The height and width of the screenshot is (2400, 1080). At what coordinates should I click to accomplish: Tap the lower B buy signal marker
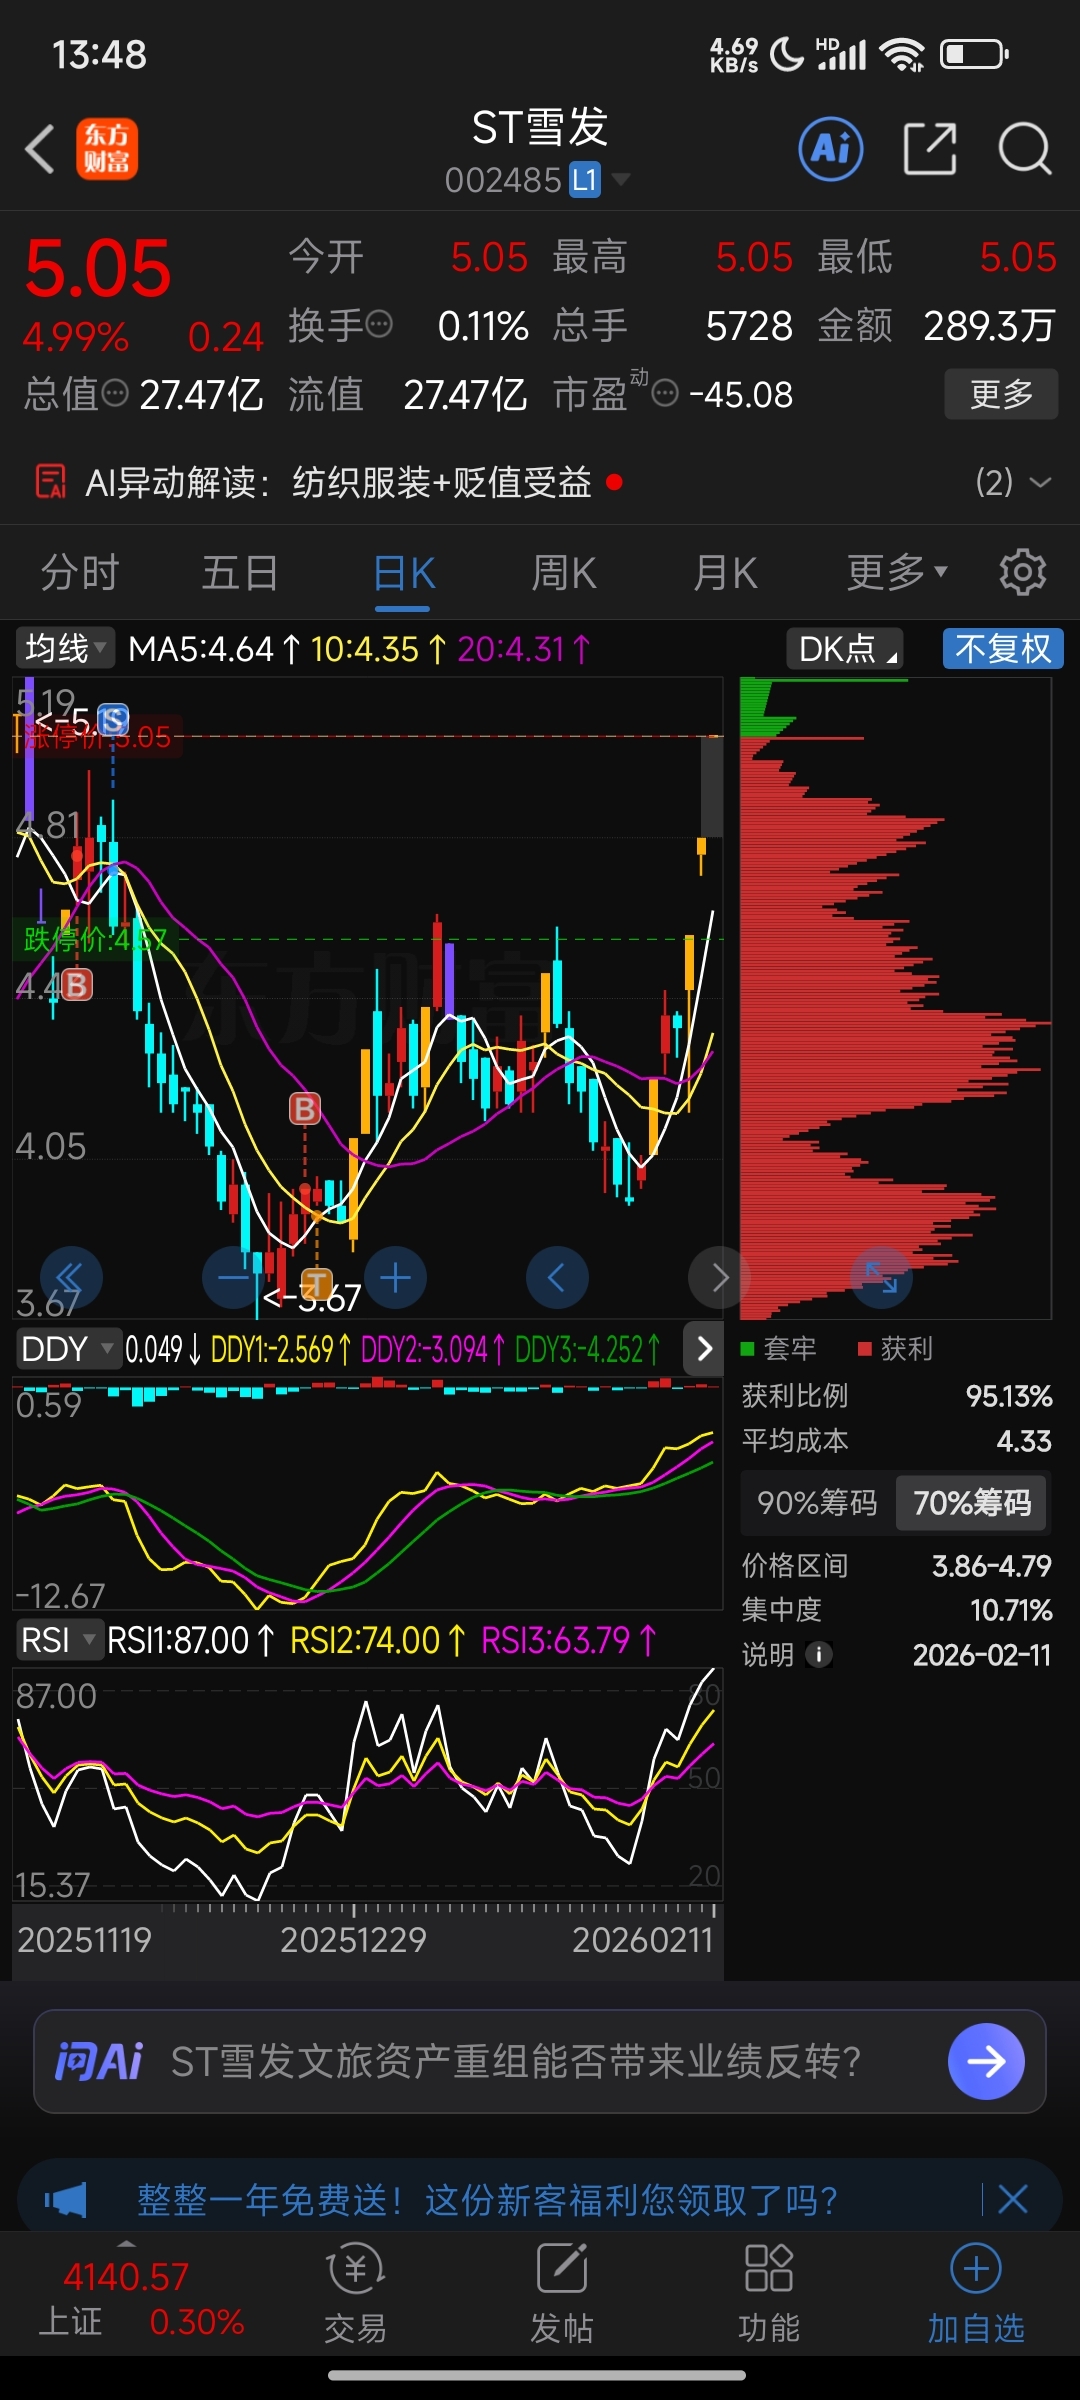[305, 1108]
